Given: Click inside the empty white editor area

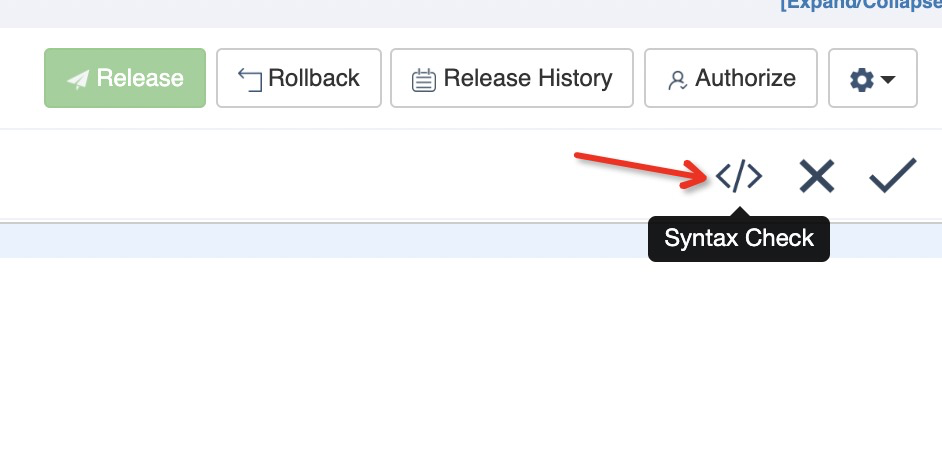Looking at the screenshot, I should 471,364.
